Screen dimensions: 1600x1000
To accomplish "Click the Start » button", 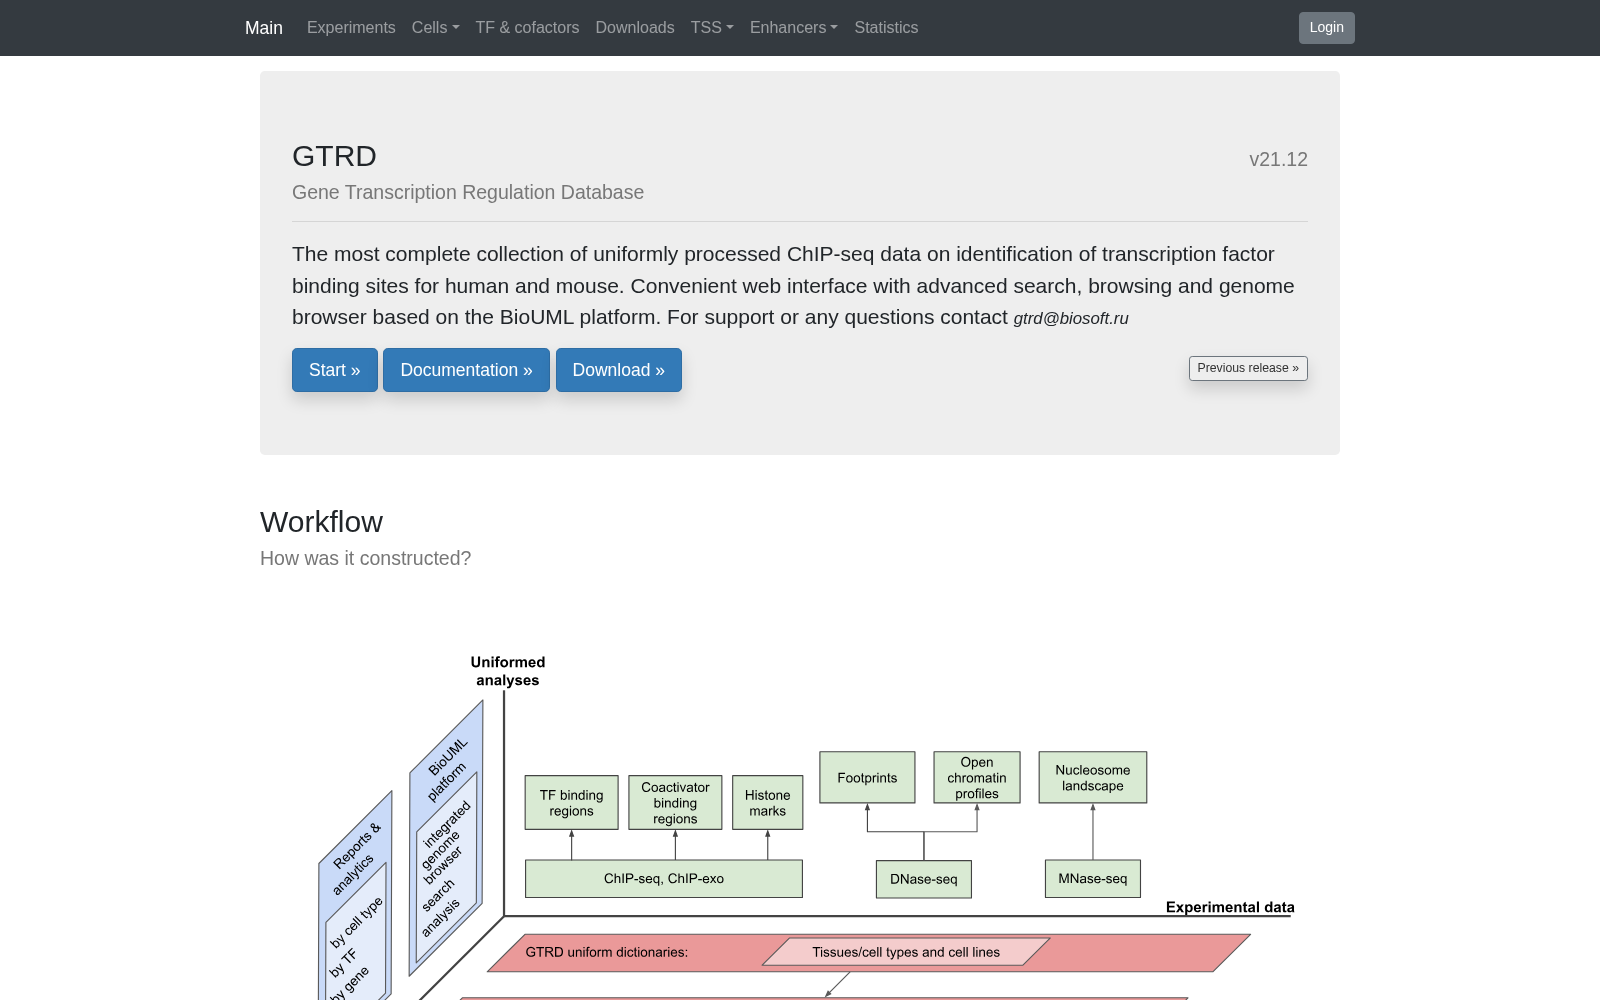I will 335,370.
